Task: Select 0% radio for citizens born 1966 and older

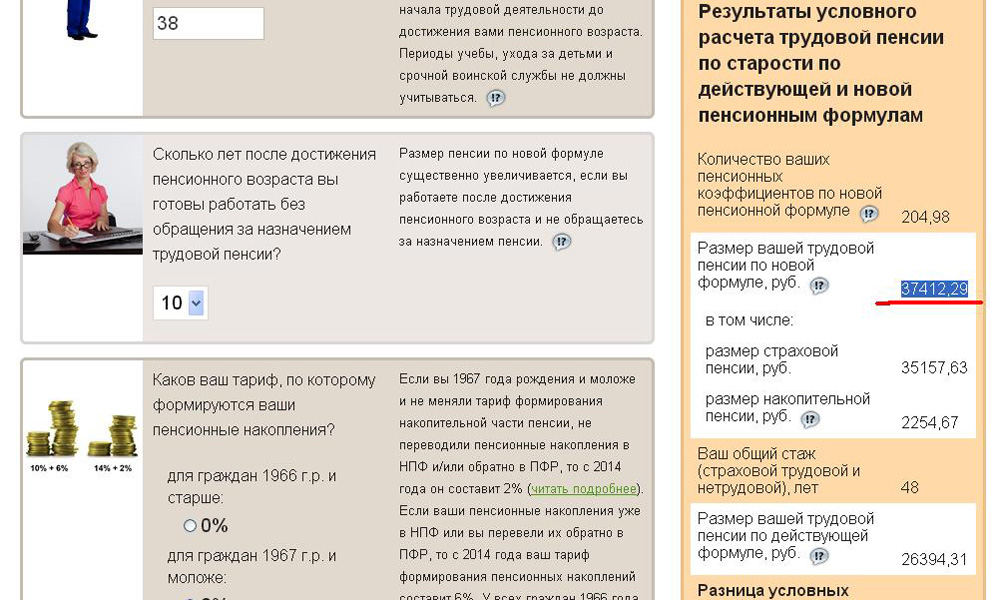Action: (x=190, y=525)
